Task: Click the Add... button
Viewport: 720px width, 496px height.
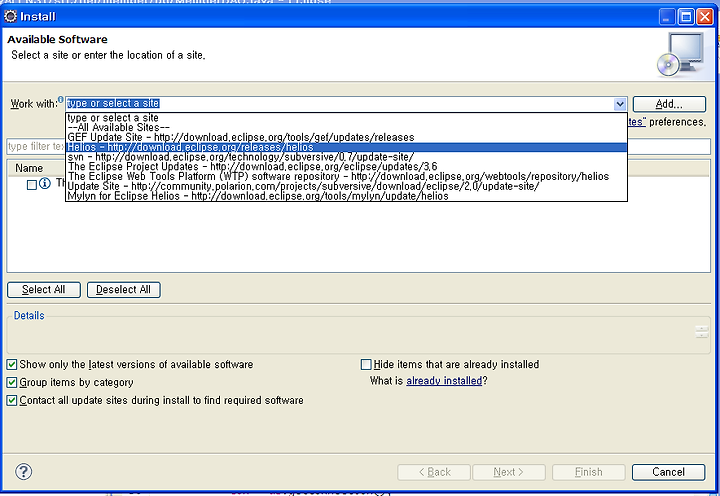Action: pyautogui.click(x=669, y=104)
